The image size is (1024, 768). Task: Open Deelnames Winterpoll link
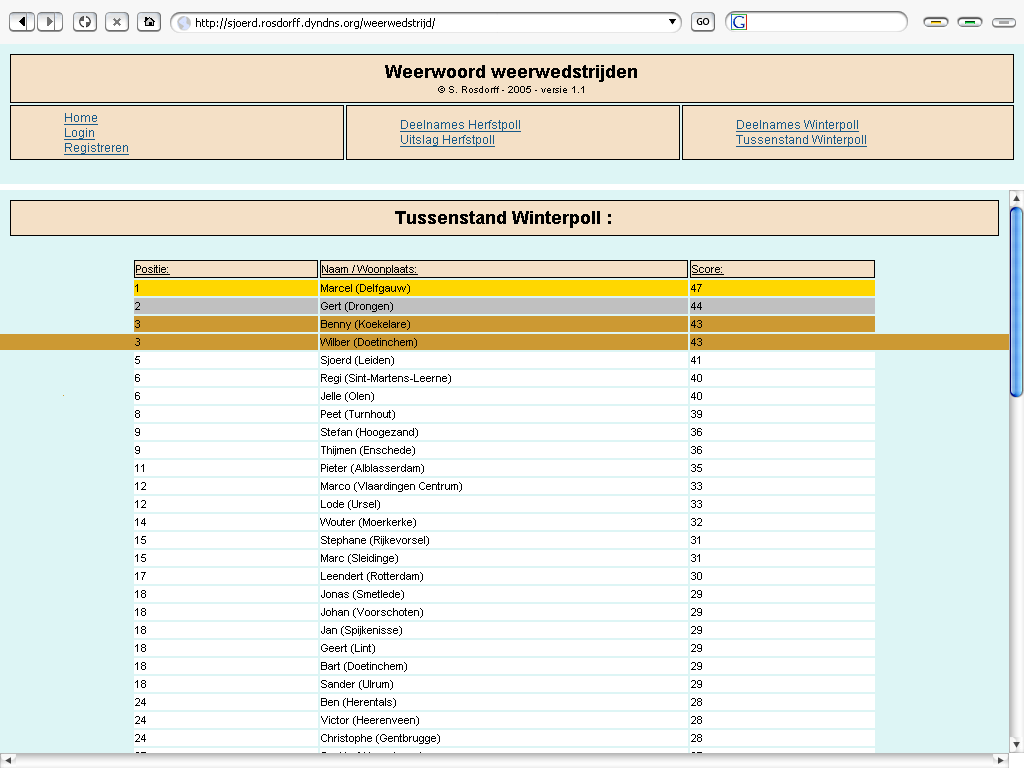797,125
